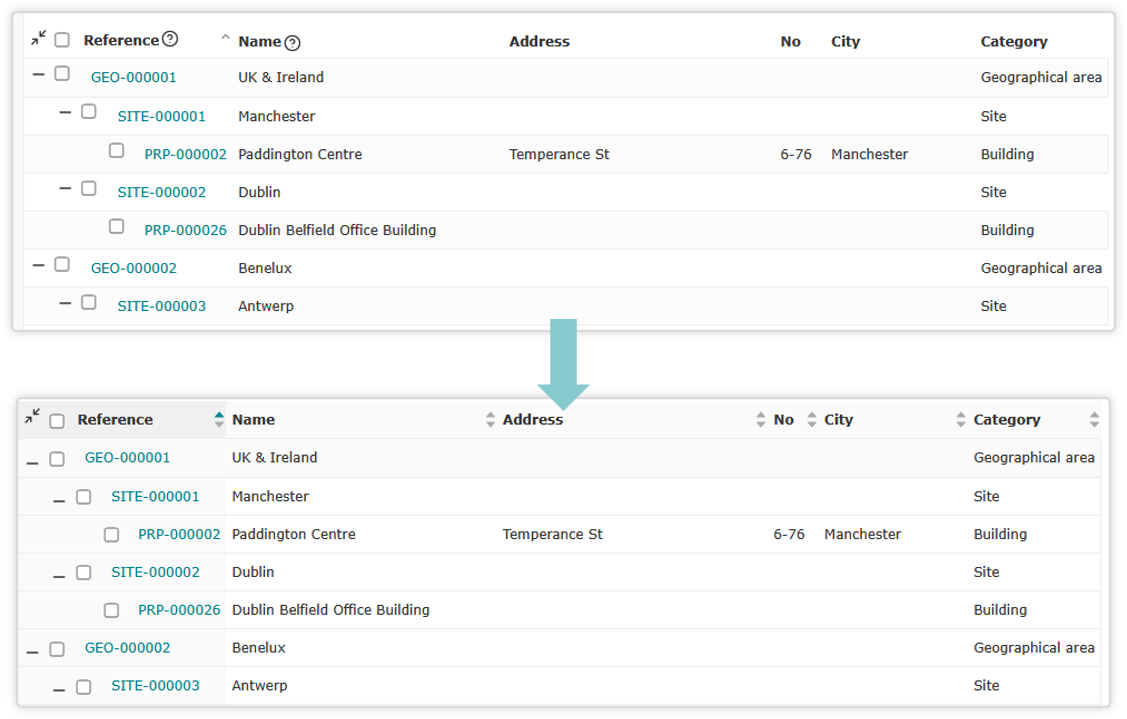Image resolution: width=1127 pixels, height=719 pixels.
Task: Collapse SITE-000002 node in top table
Action: (65, 188)
